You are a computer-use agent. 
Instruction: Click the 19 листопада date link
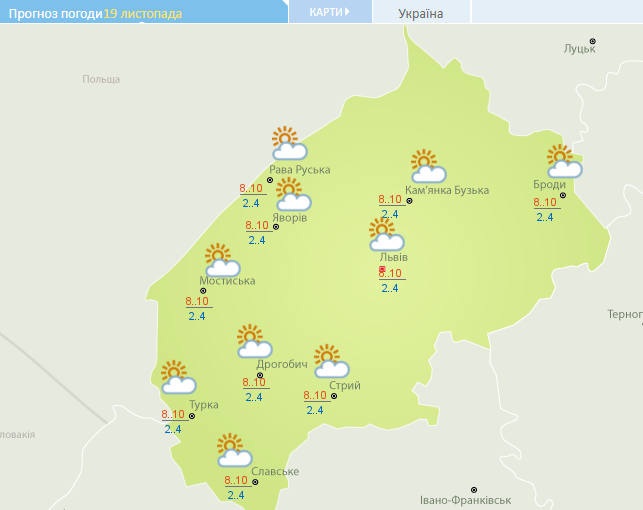144,13
